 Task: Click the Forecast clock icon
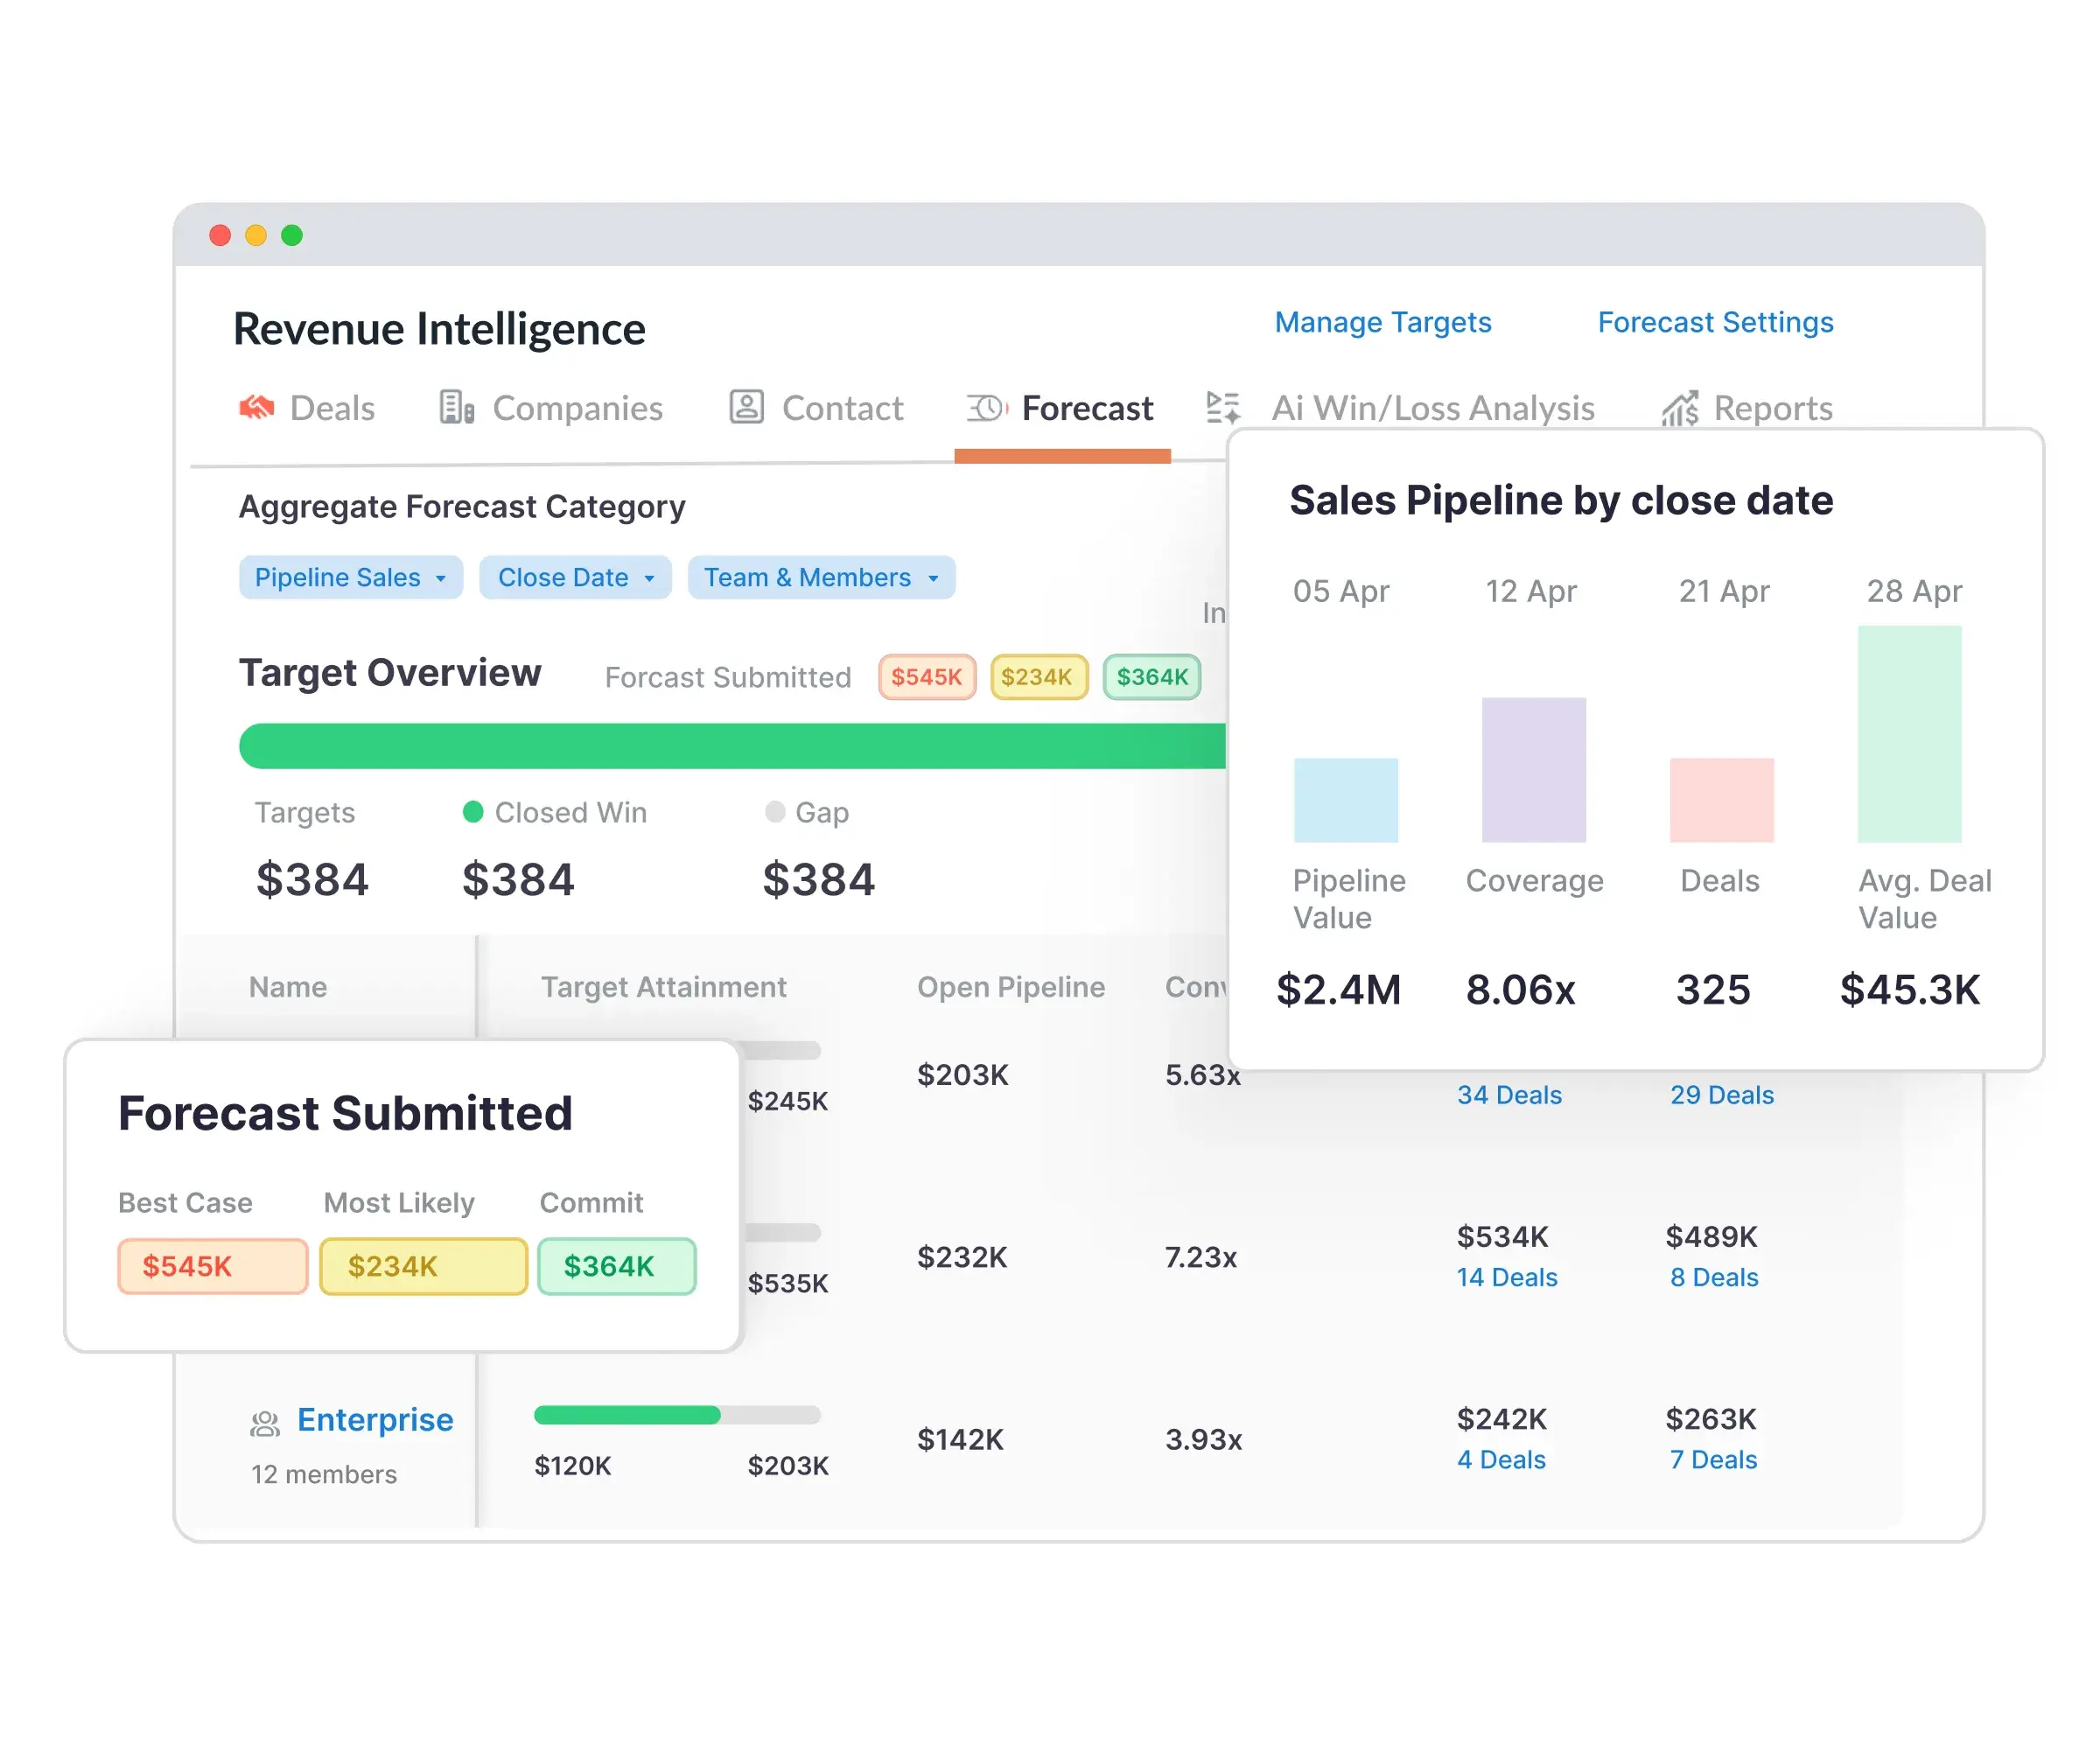pyautogui.click(x=987, y=407)
